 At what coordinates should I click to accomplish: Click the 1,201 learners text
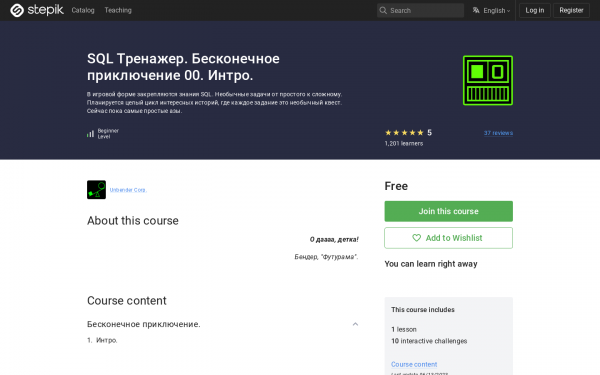[404, 143]
